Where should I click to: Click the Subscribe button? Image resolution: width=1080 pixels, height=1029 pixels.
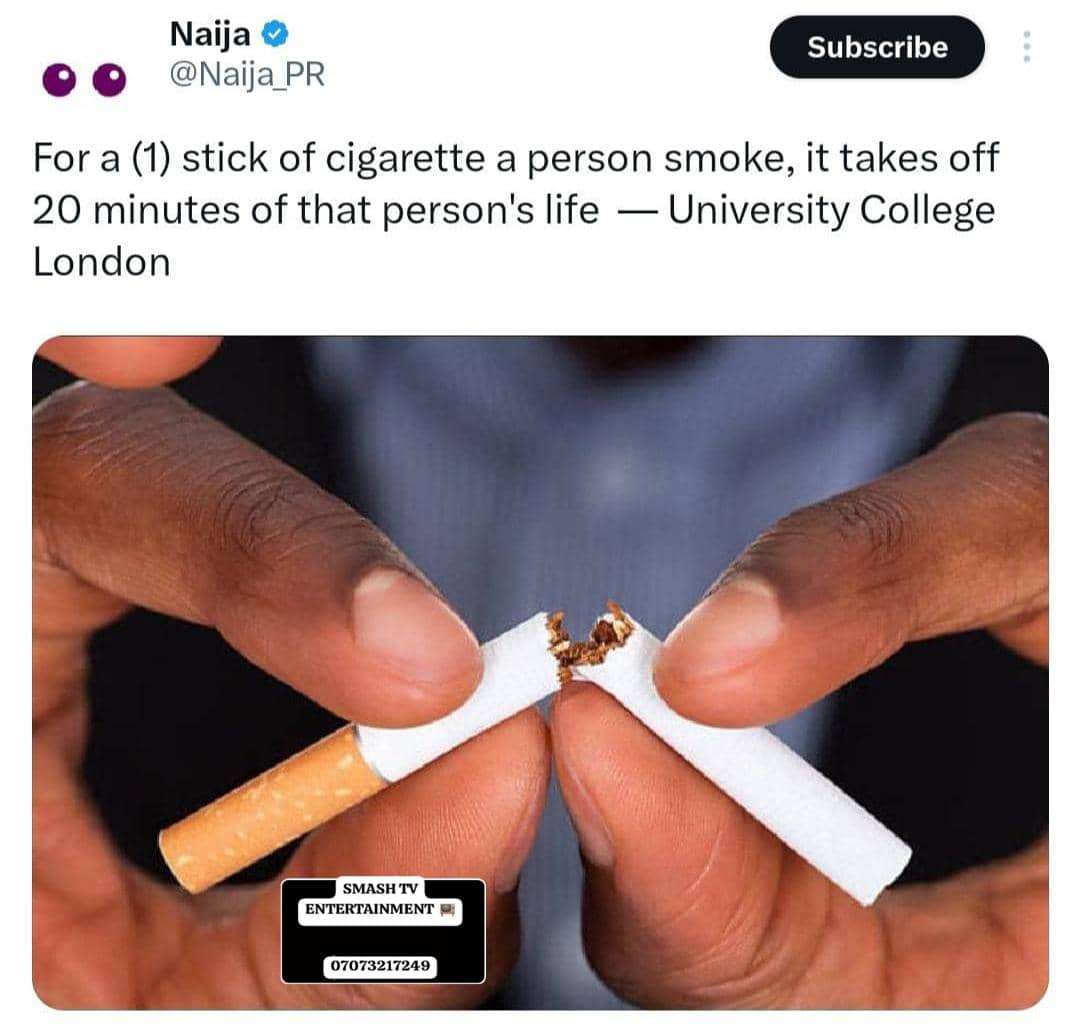pos(877,47)
